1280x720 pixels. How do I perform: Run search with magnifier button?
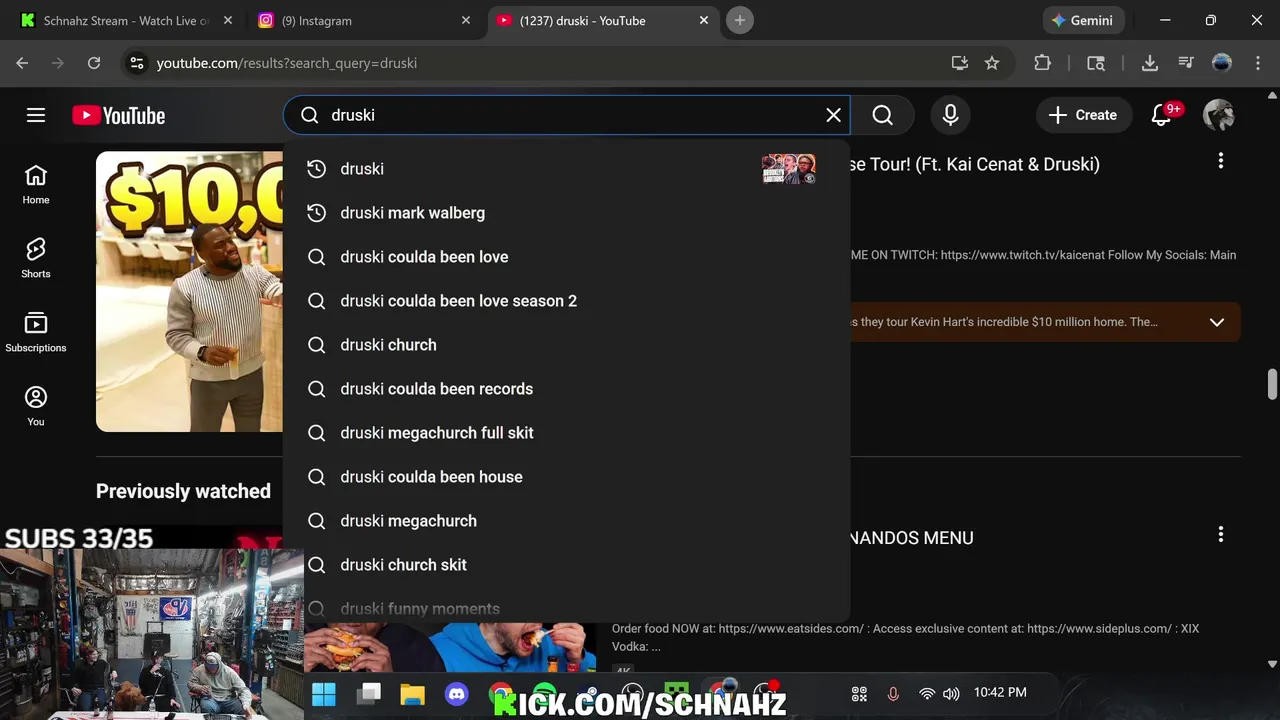[x=882, y=115]
